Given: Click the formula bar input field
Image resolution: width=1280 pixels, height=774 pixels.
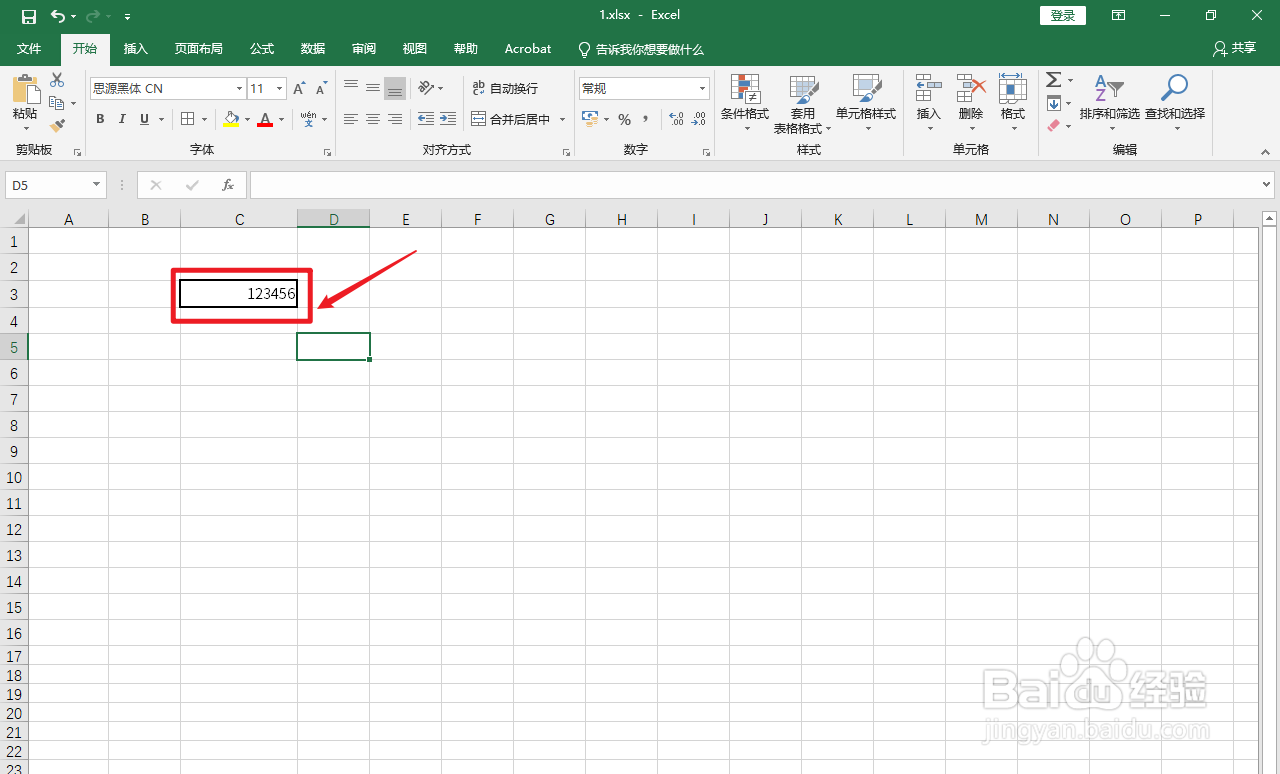Looking at the screenshot, I should (x=755, y=185).
